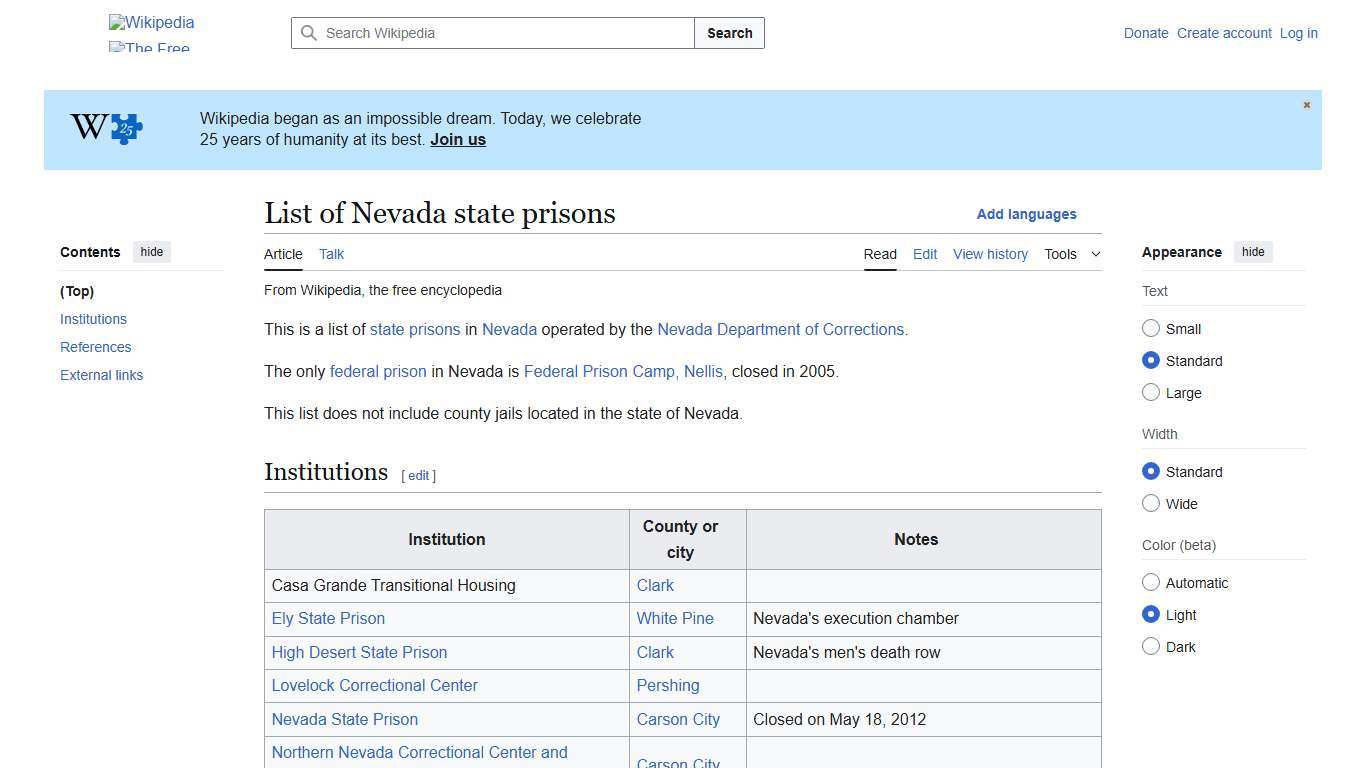Viewport: 1366px width, 768px height.
Task: Open the Nevada Department of Corrections link
Action: pos(781,329)
